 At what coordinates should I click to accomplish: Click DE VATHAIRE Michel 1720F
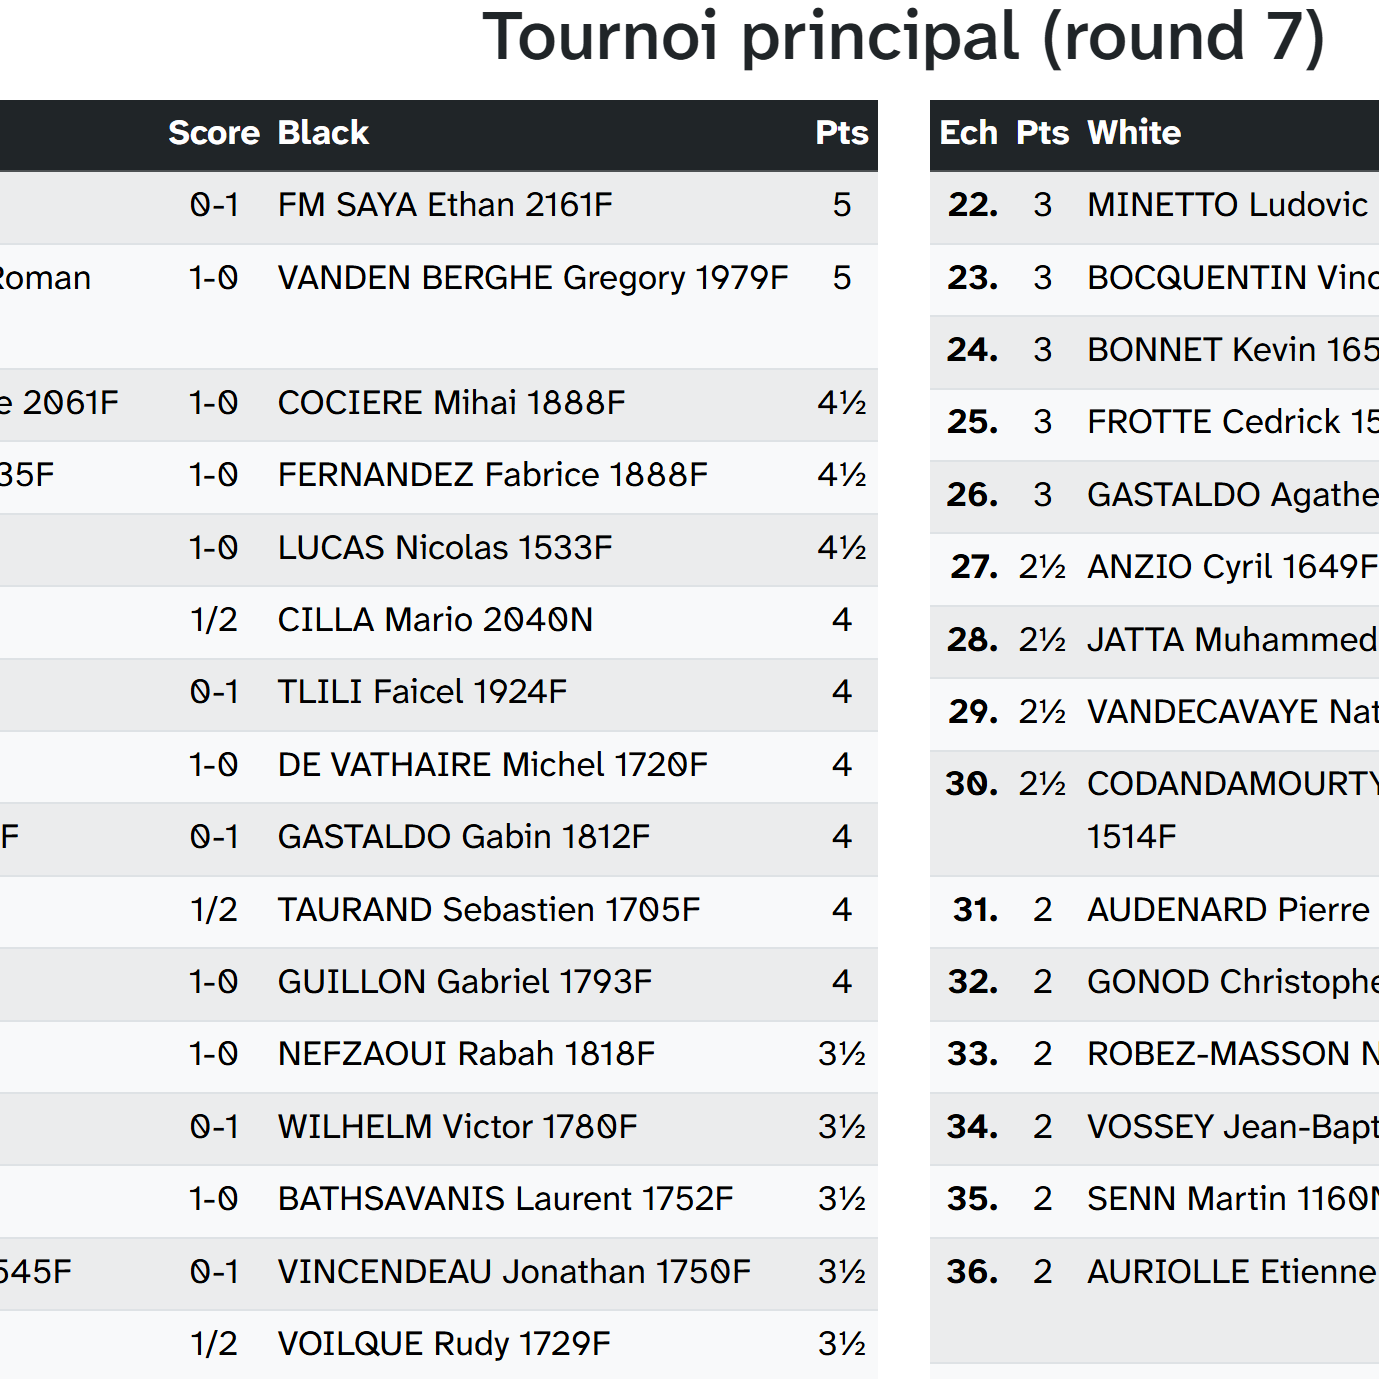click(492, 765)
